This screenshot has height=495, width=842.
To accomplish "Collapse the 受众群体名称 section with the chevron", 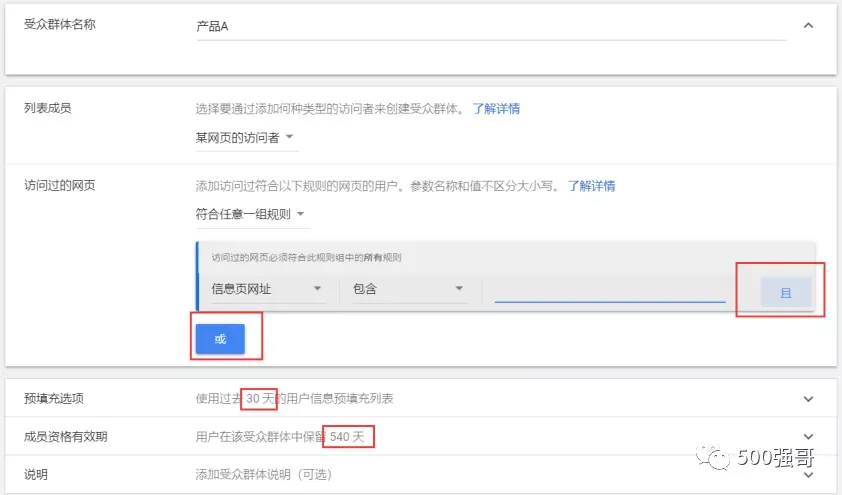I will tap(808, 26).
